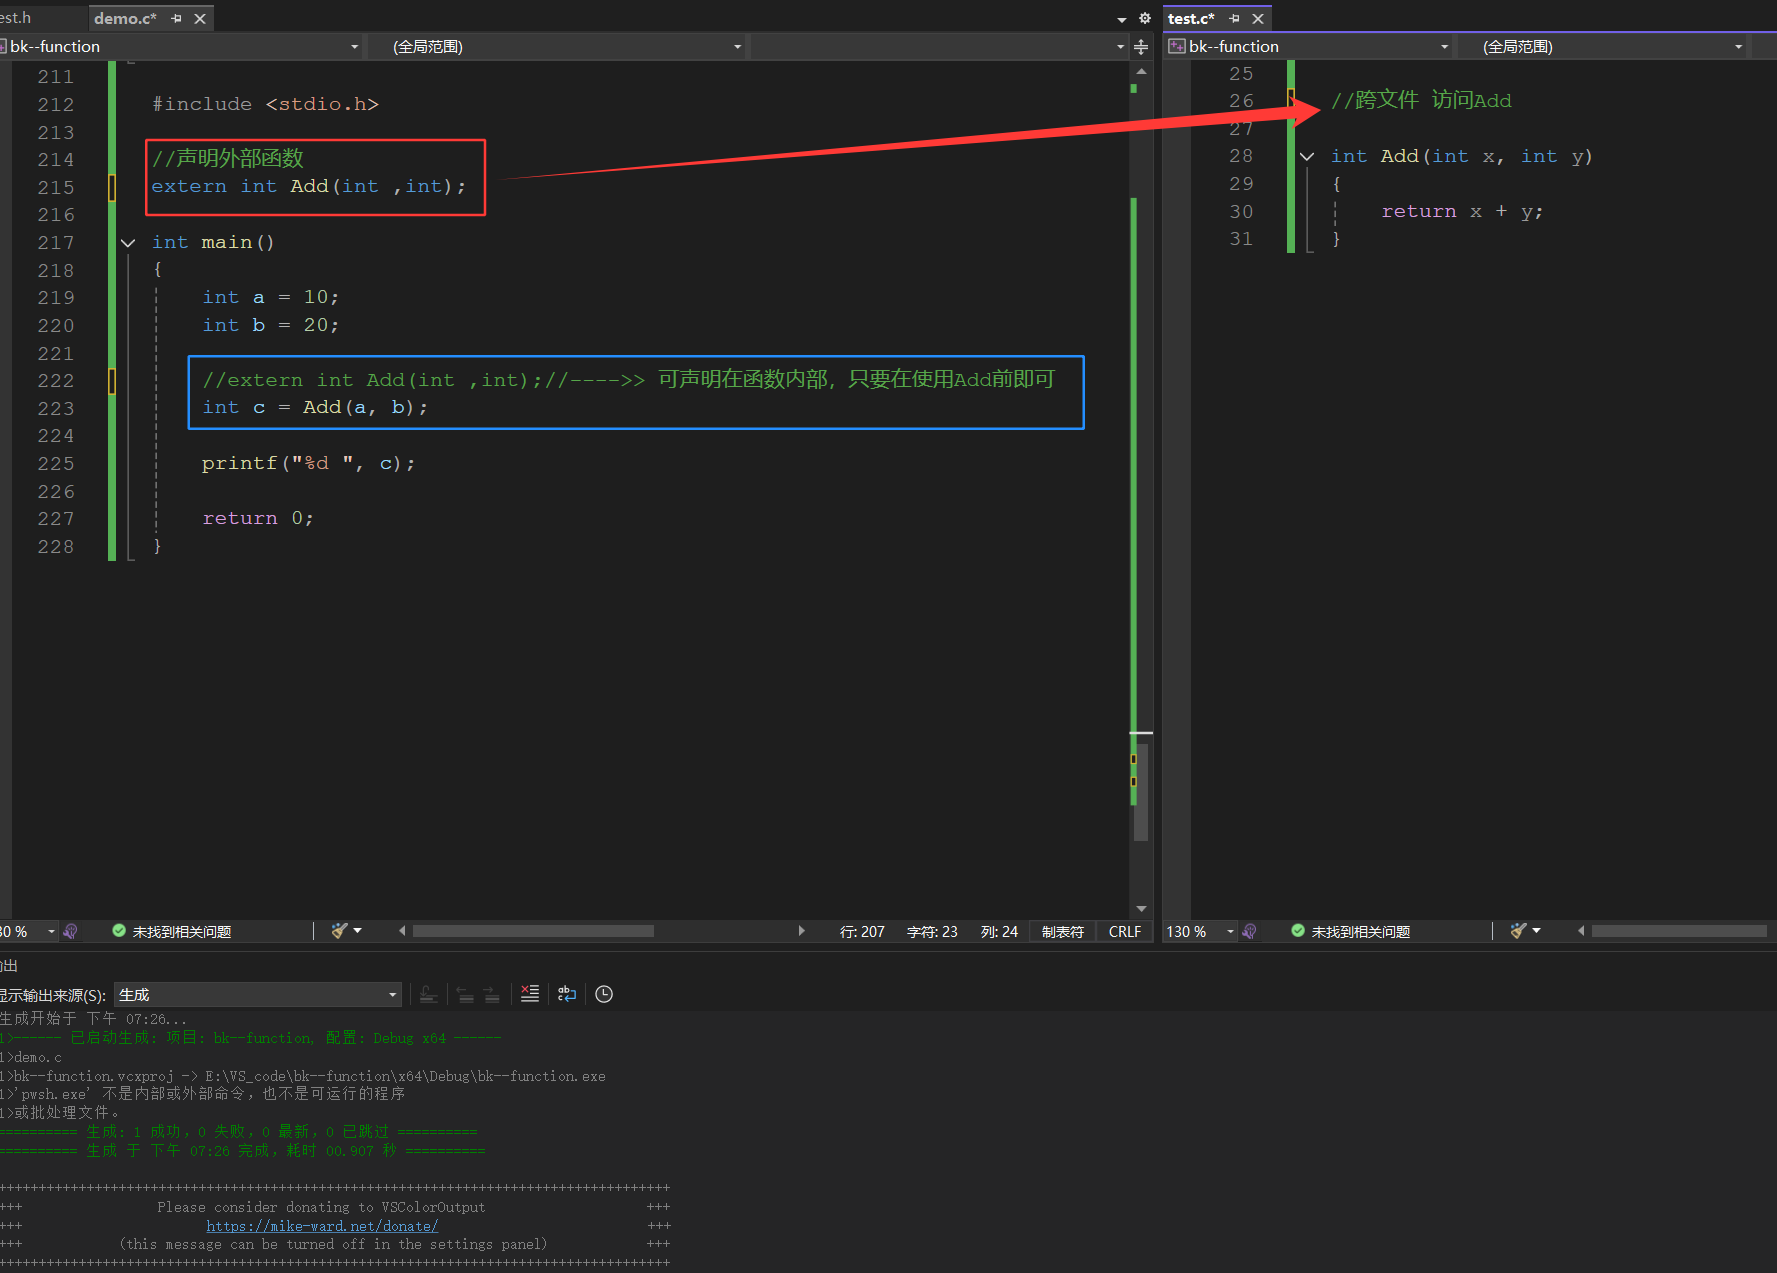
Task: Click the int c = Add(a, b); line
Action: (x=315, y=408)
